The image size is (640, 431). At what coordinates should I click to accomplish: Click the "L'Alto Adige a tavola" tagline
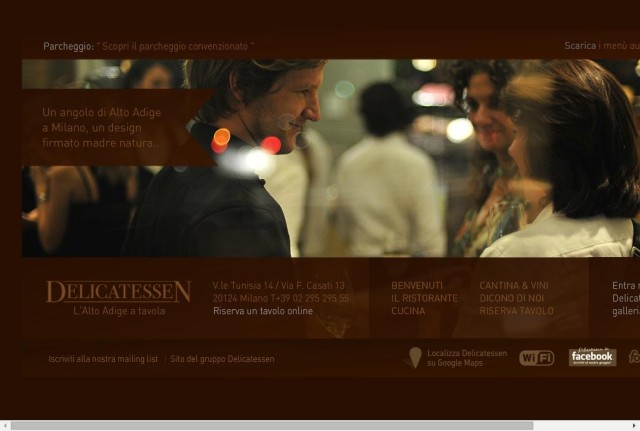pyautogui.click(x=119, y=311)
